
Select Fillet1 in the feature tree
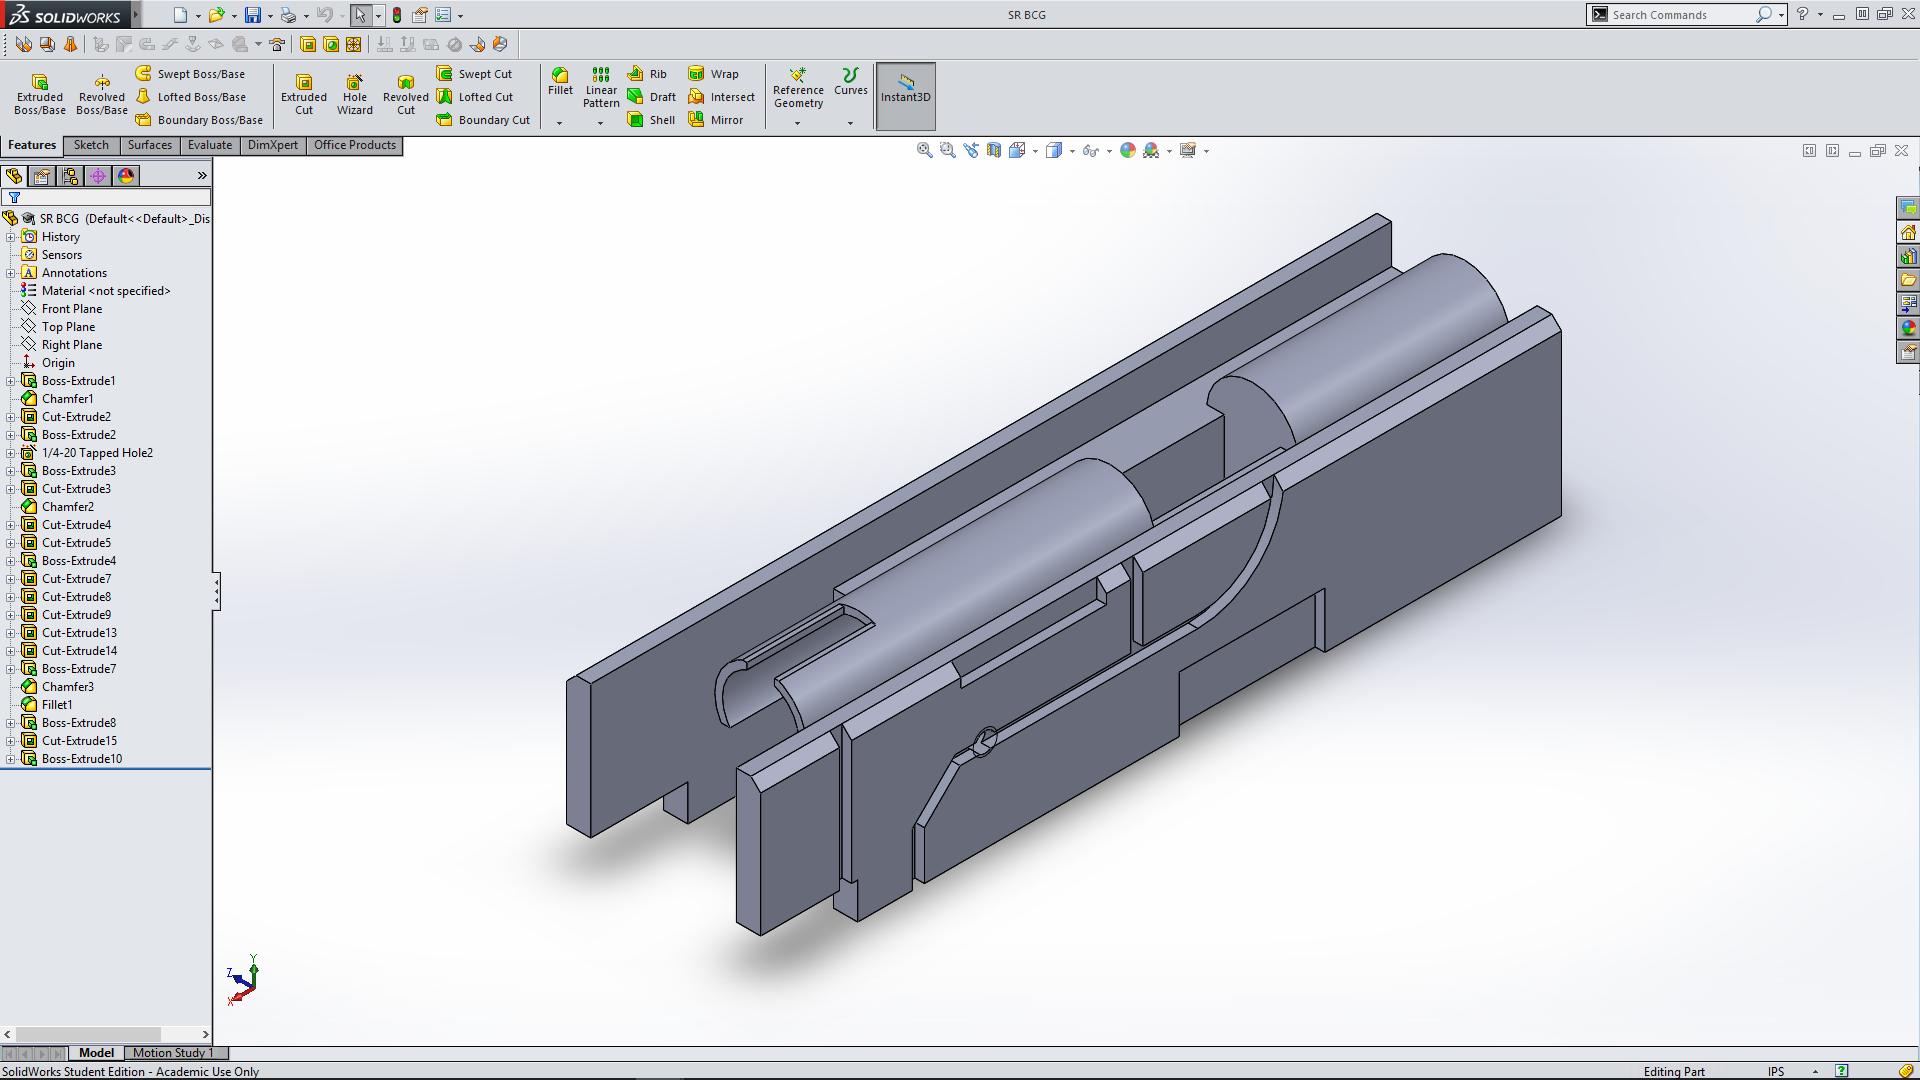[57, 705]
